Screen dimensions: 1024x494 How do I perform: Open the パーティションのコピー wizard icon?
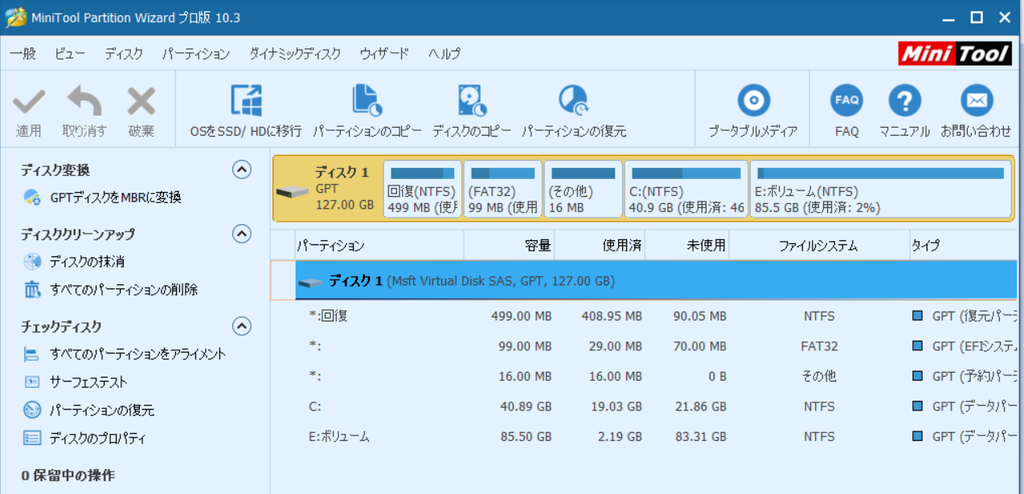tap(367, 101)
